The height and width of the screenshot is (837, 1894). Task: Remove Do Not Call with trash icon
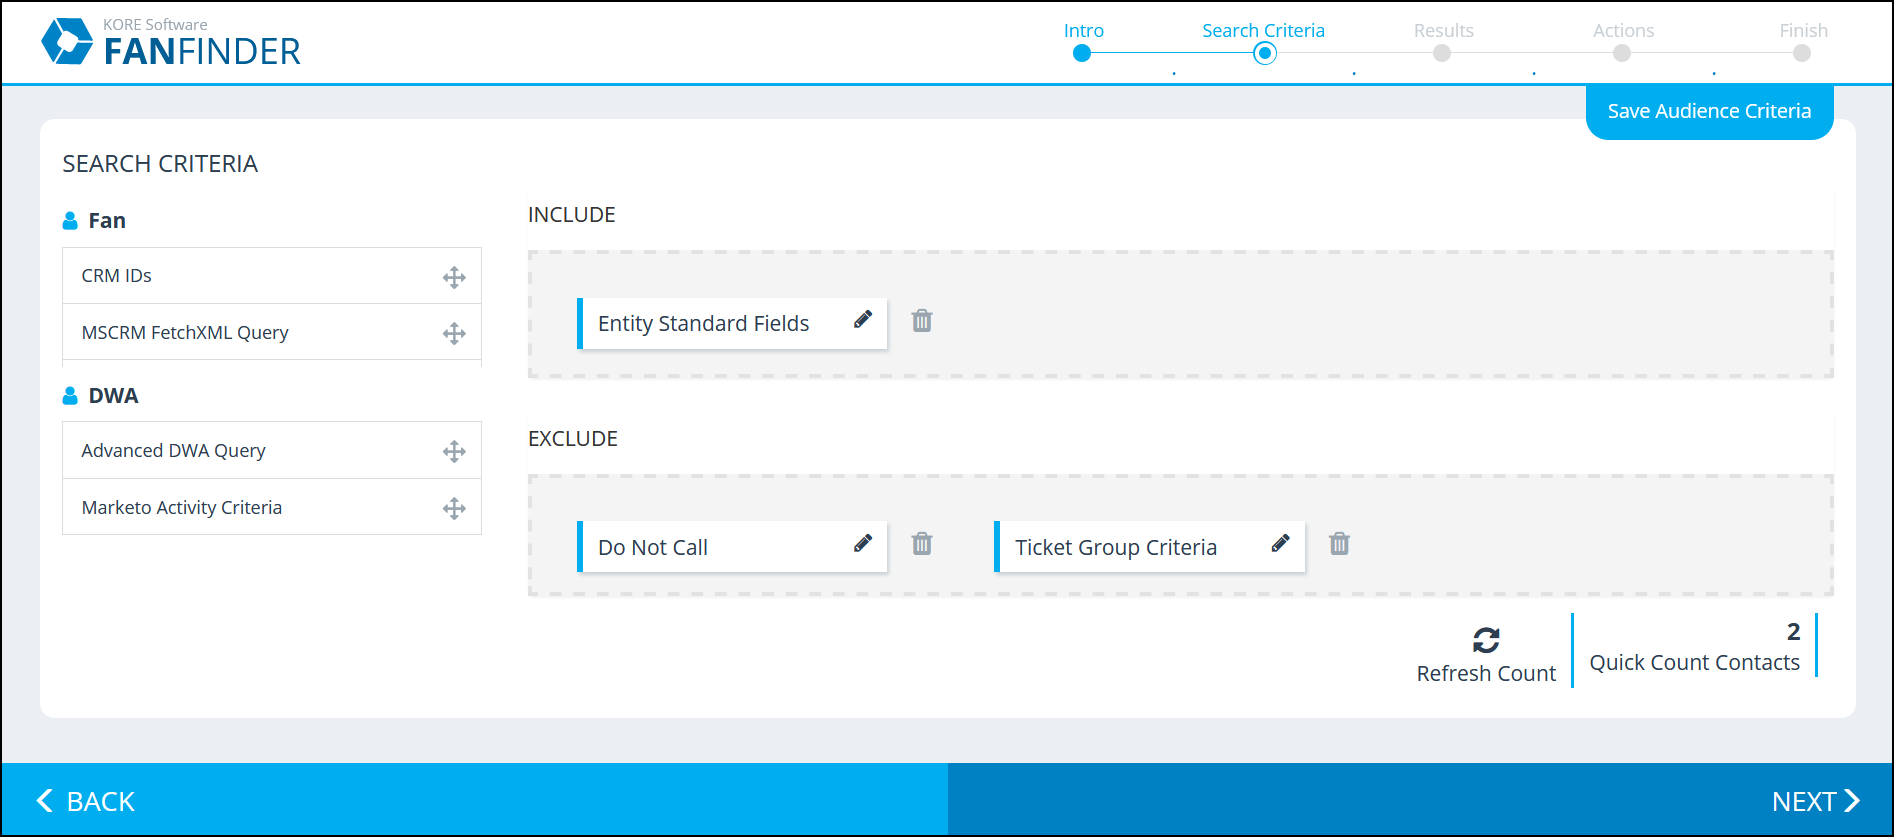[922, 544]
